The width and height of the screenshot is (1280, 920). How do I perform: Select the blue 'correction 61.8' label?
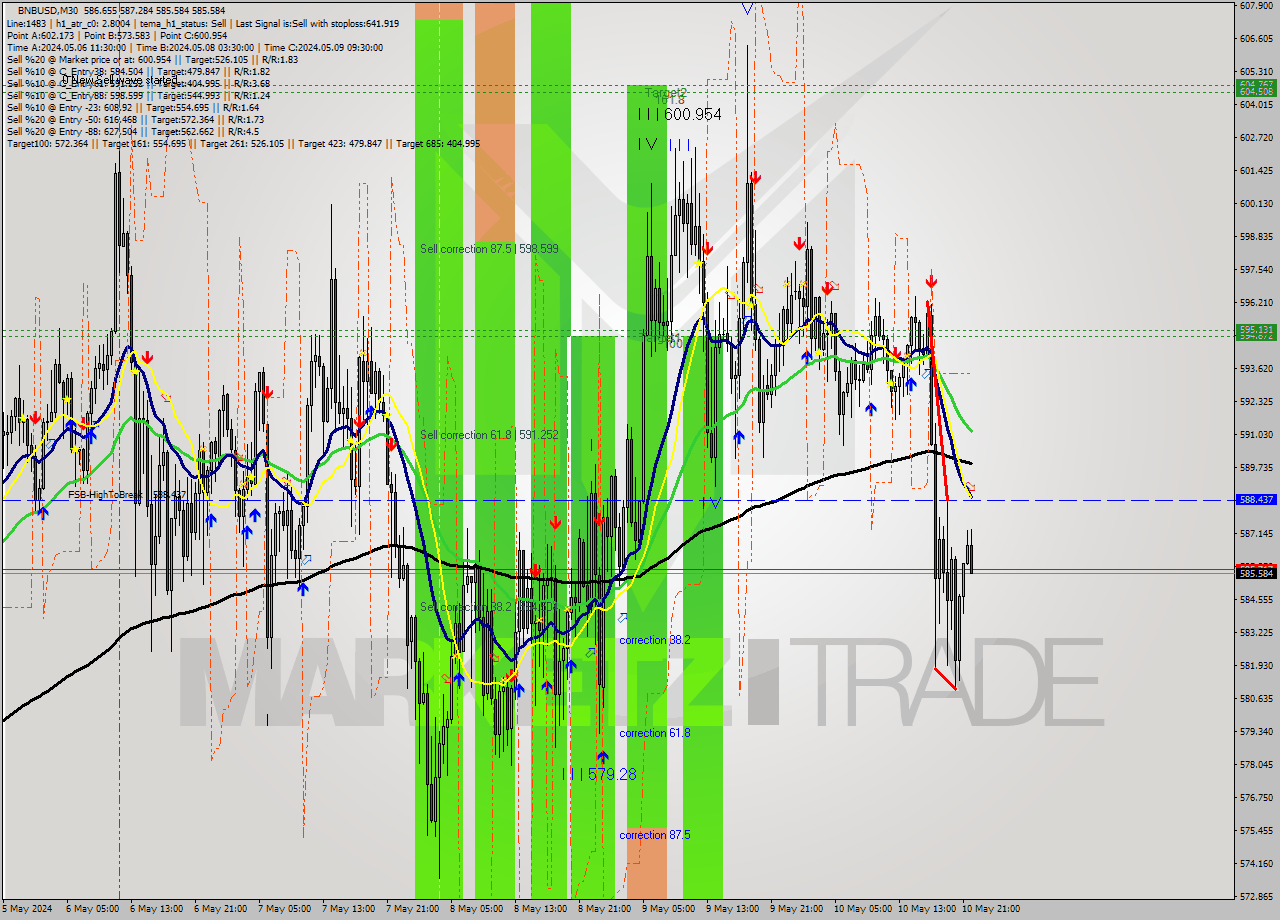click(x=654, y=733)
